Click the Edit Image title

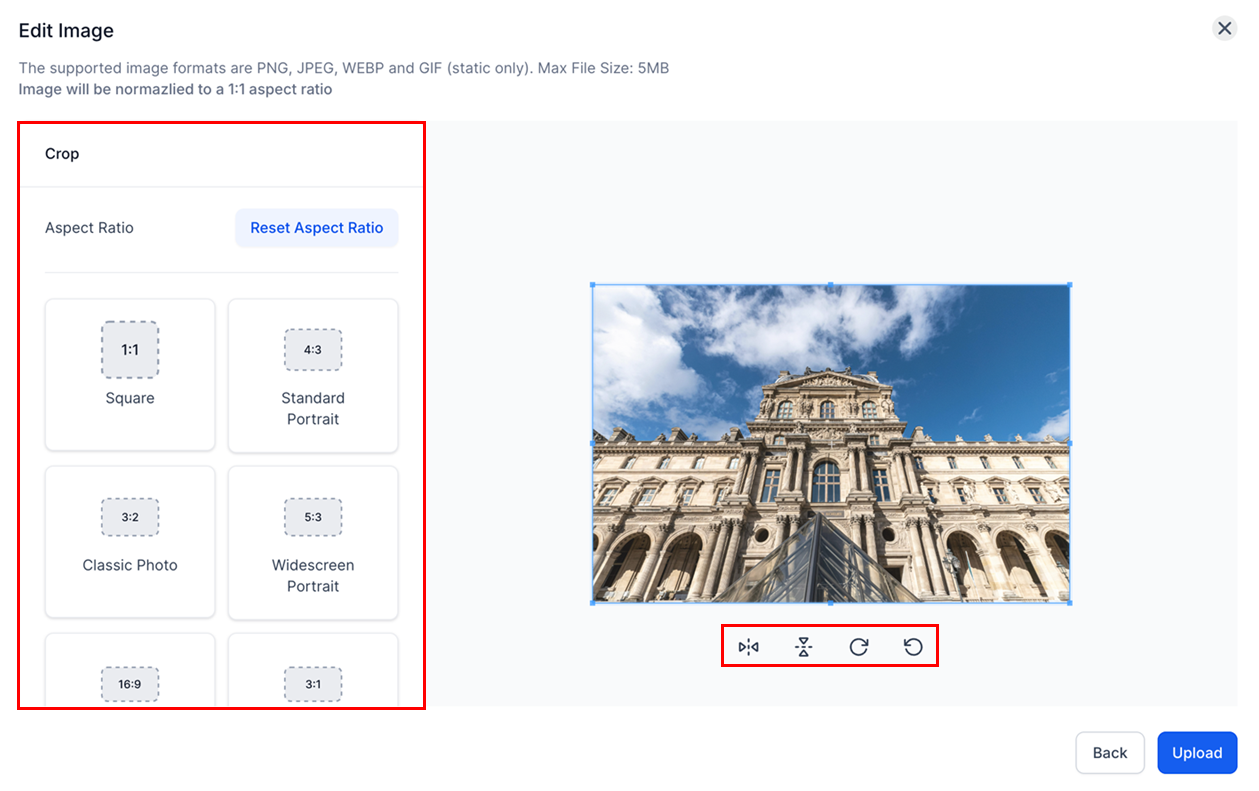[x=66, y=30]
